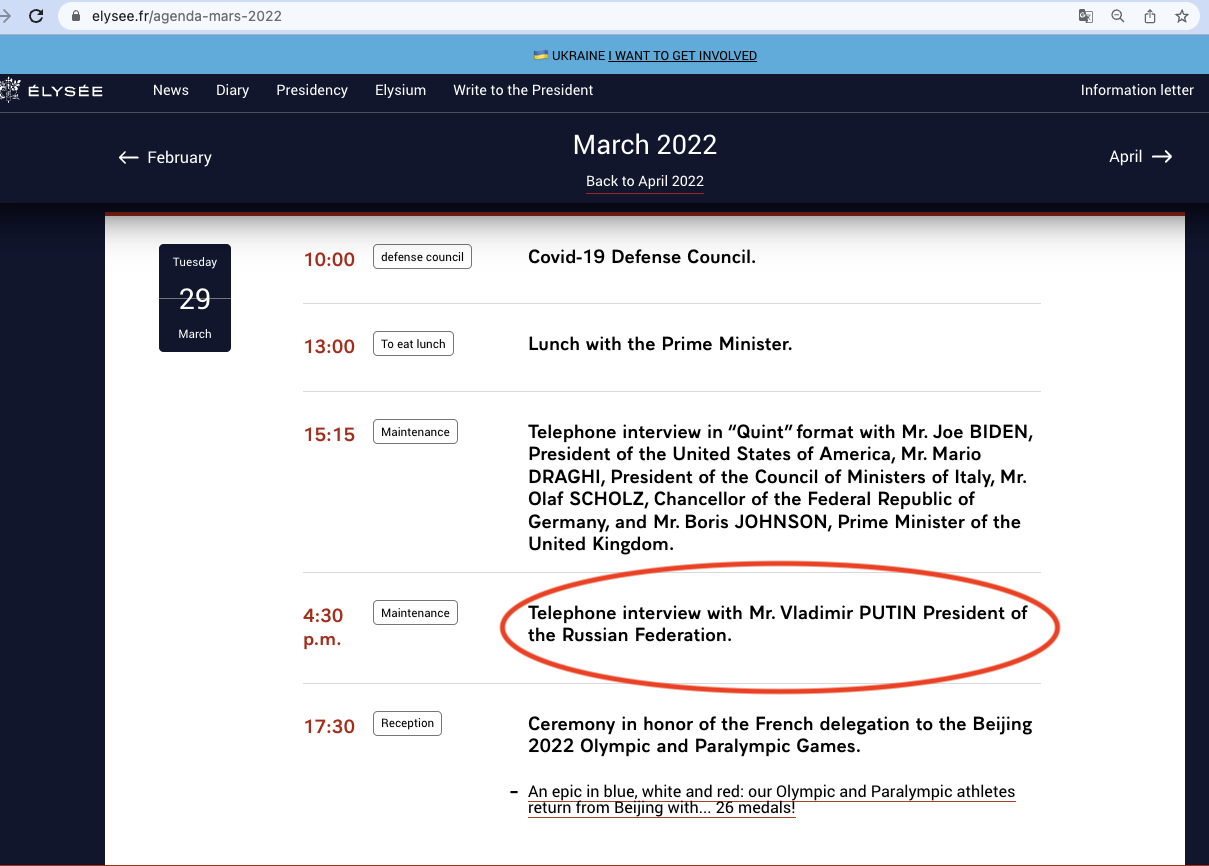
Task: Open the Presidency menu item
Action: click(x=312, y=90)
